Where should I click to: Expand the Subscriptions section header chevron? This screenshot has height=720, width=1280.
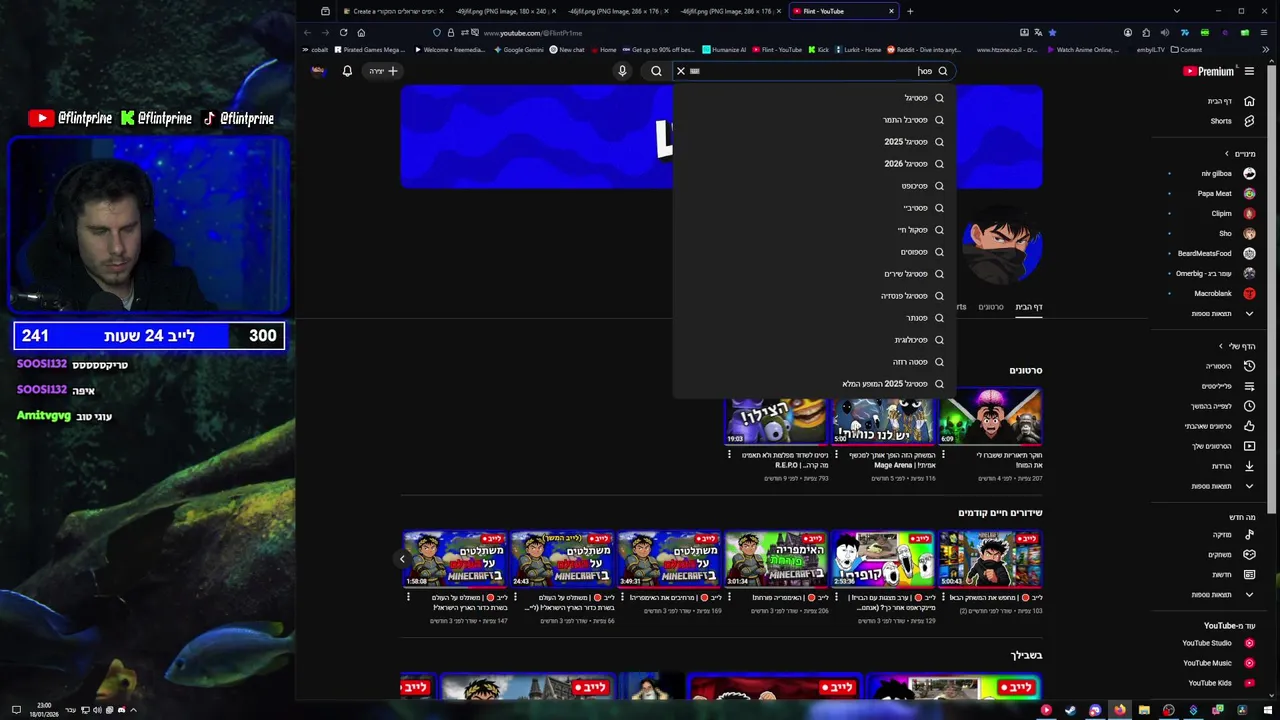pos(1226,154)
